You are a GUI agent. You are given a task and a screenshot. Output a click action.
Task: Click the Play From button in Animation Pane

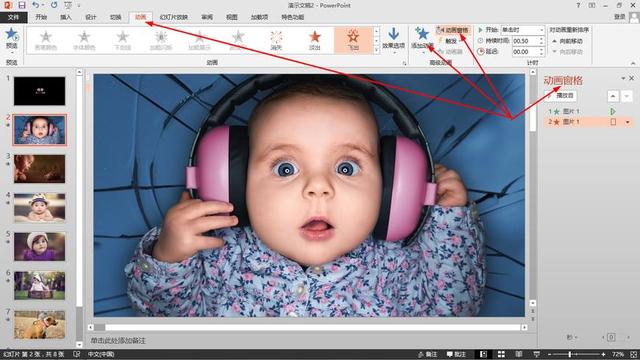coord(562,96)
